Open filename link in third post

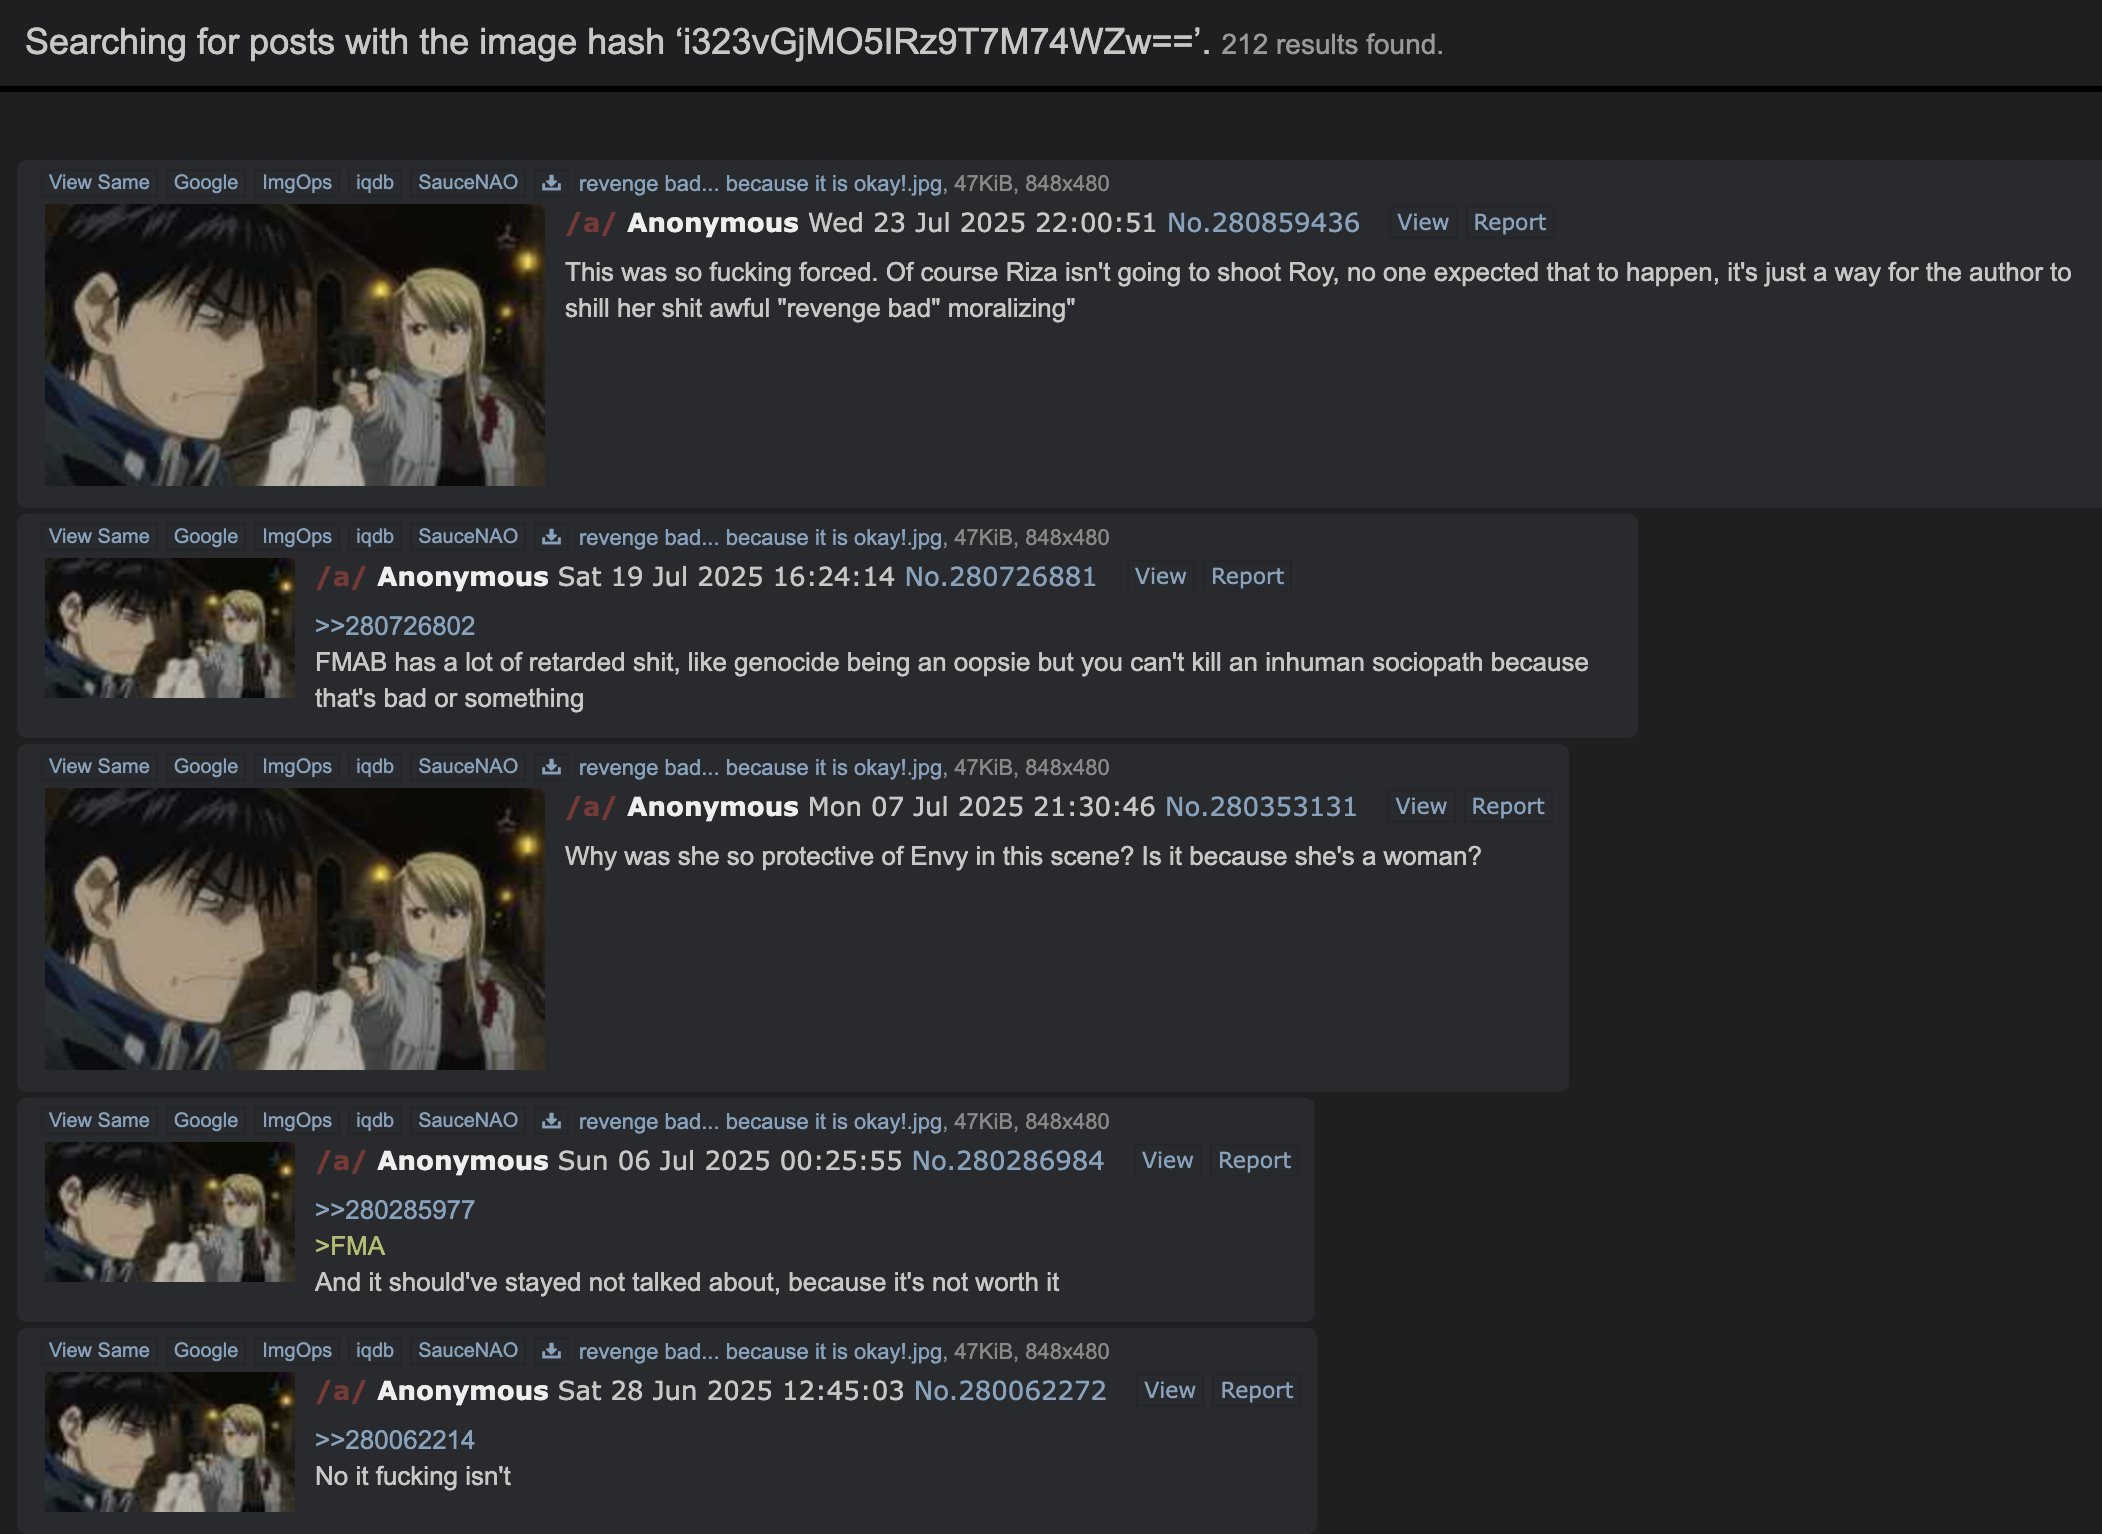[760, 768]
